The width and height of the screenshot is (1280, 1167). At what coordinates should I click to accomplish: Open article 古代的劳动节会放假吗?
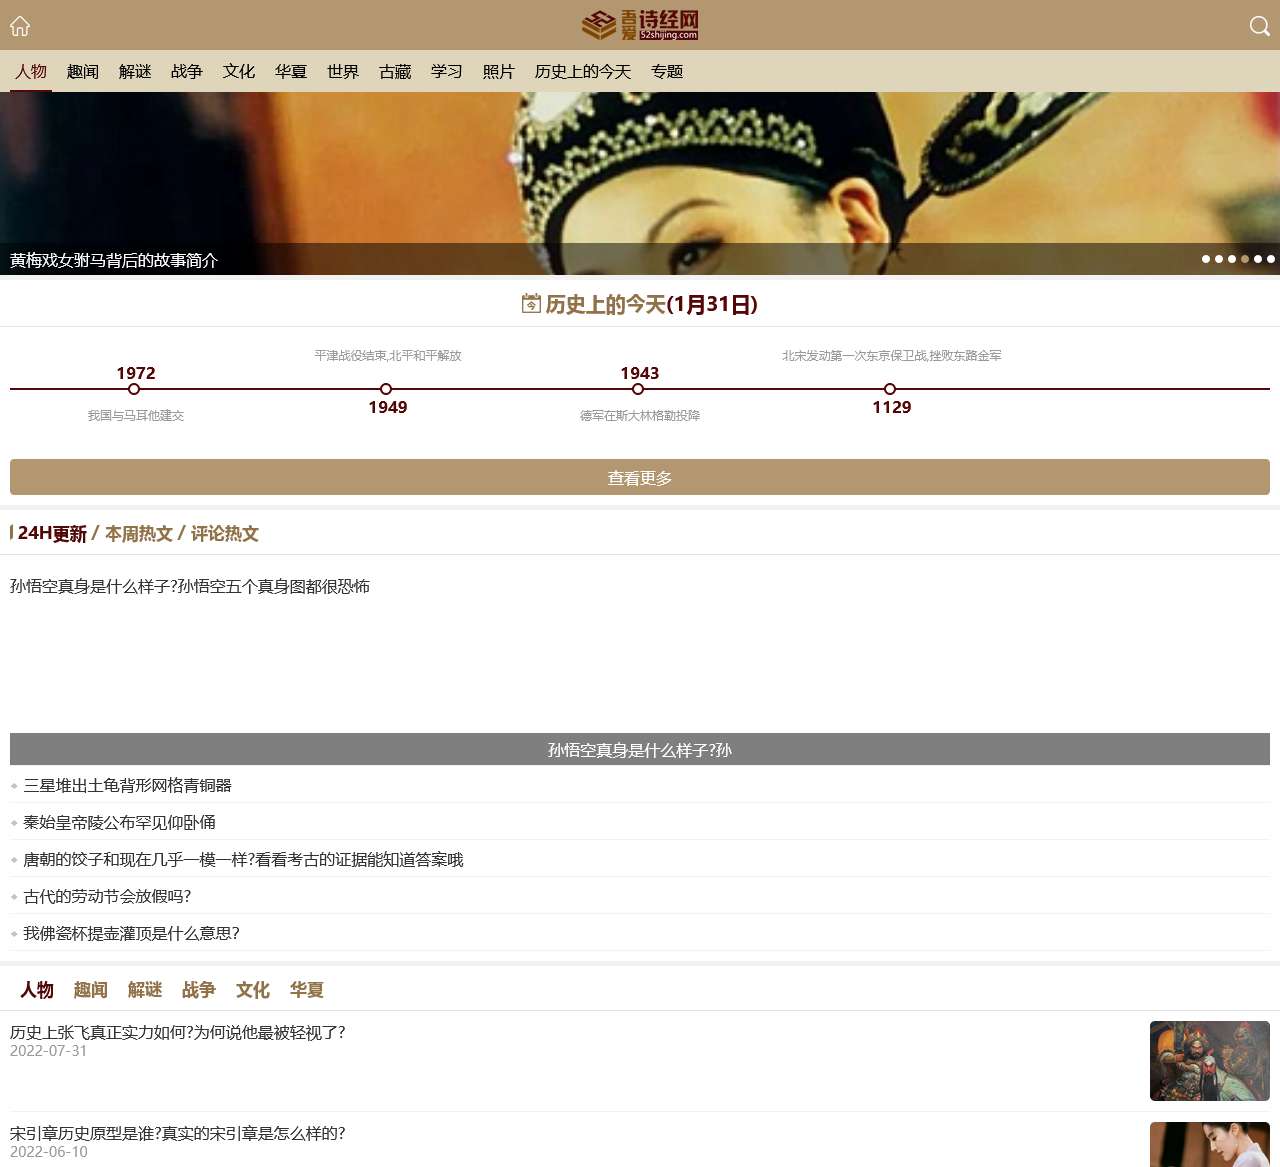[x=107, y=896]
